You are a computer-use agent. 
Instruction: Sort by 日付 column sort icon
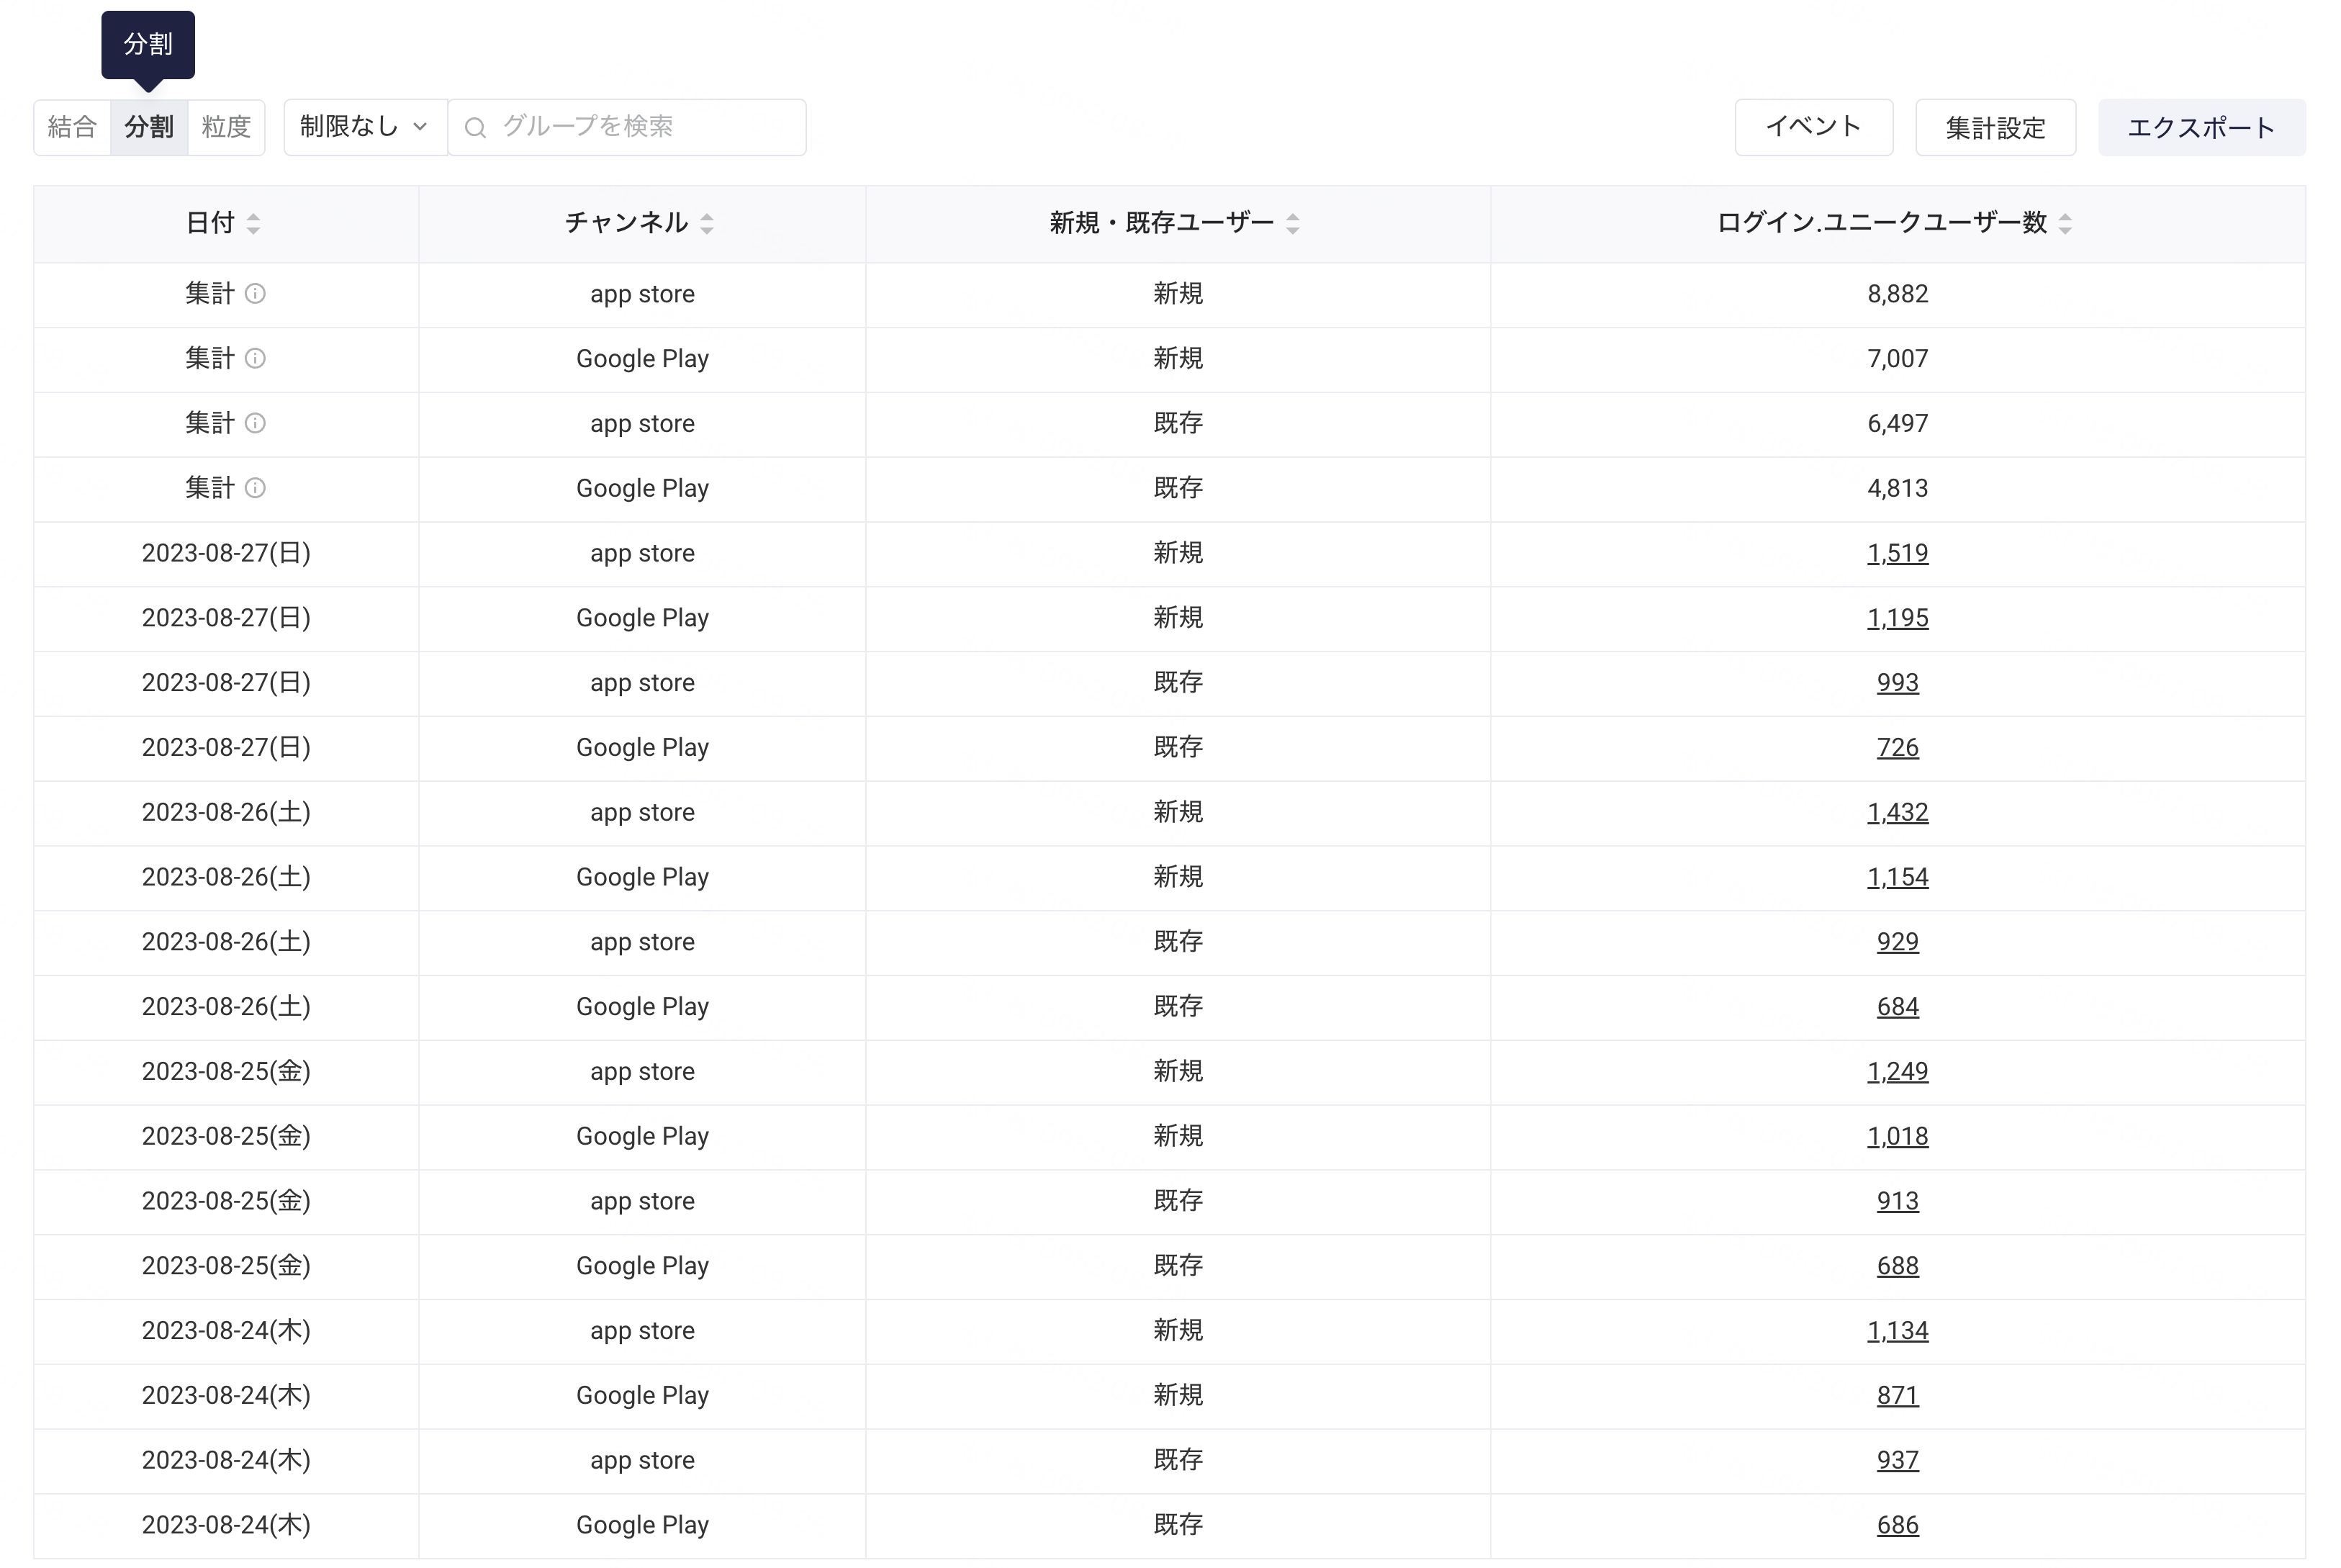point(253,223)
